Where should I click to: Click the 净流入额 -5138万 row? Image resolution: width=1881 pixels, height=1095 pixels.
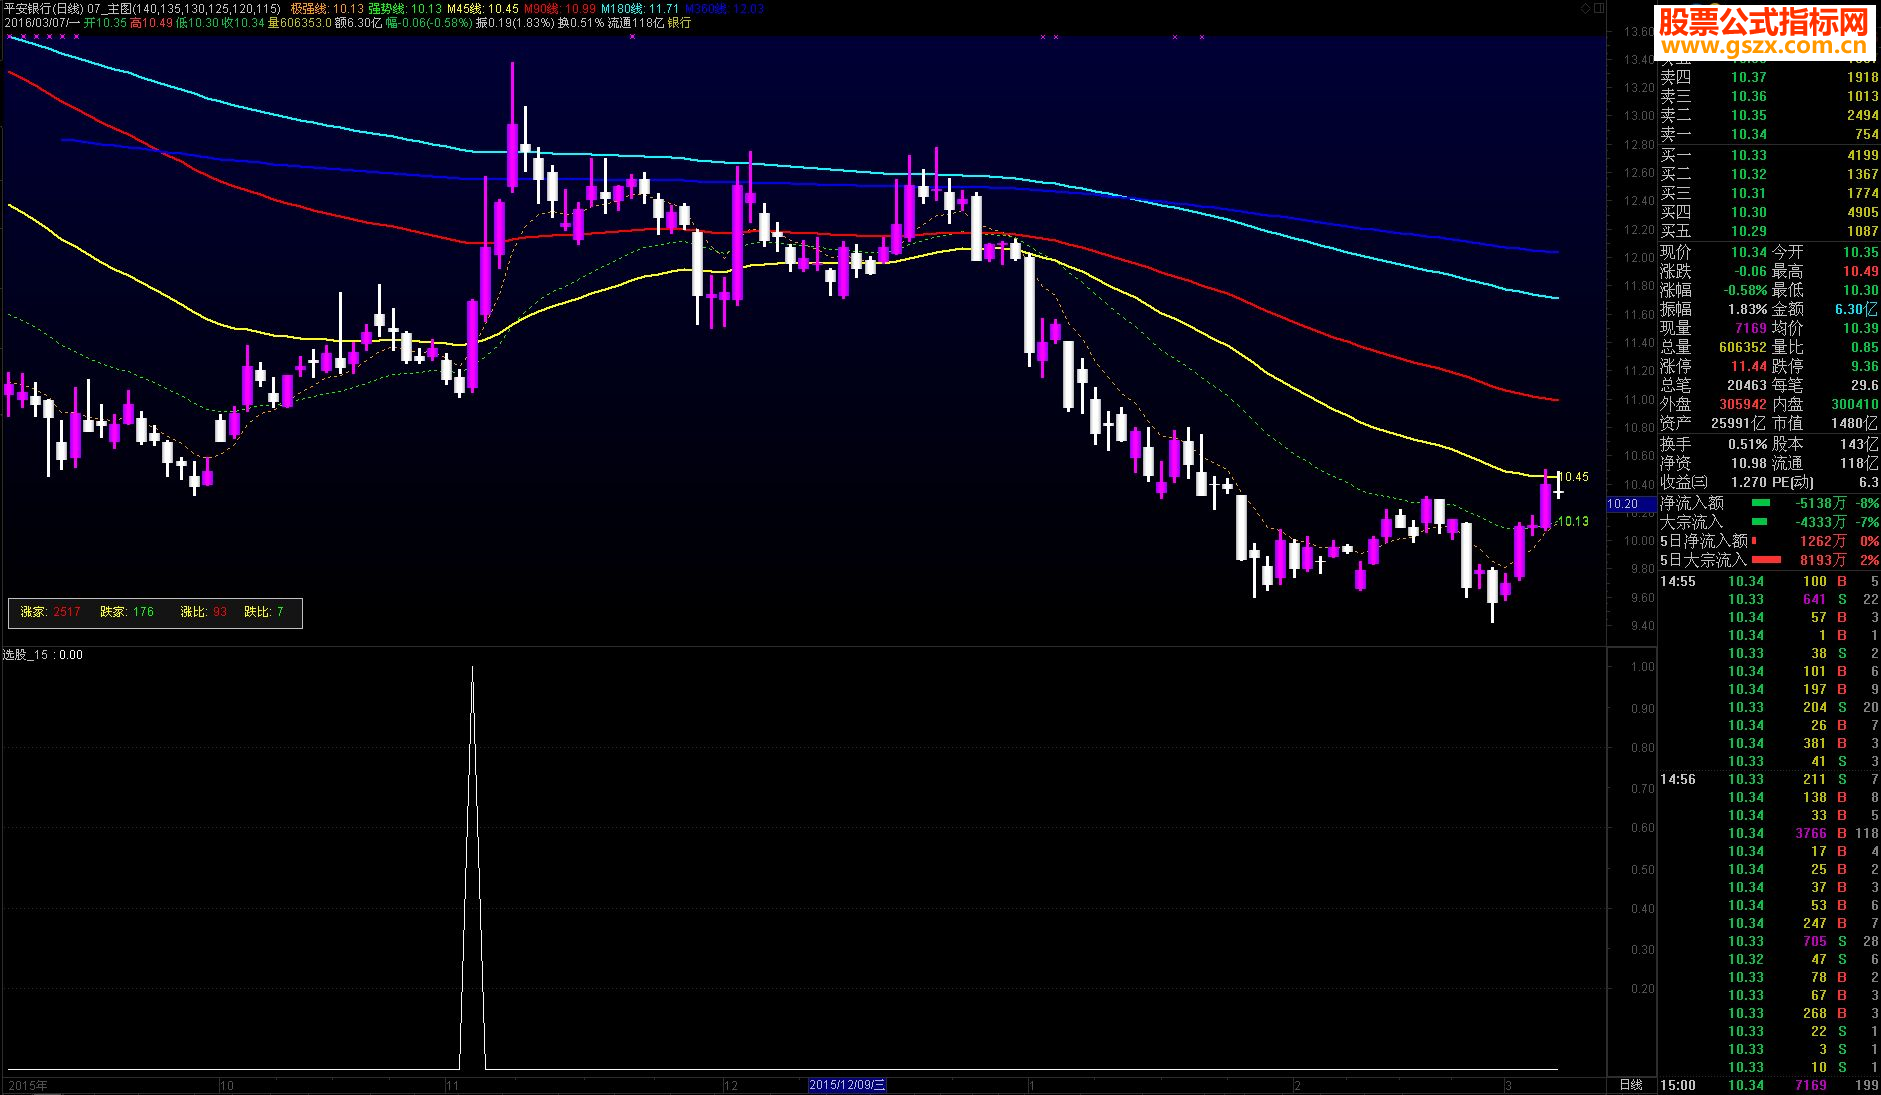point(1769,503)
